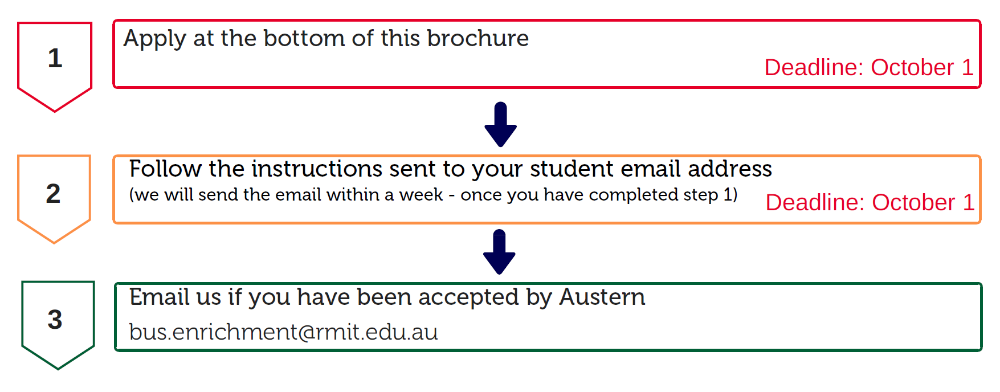Viewport: 1000px width, 392px height.
Task: Click the arrow between steps 2 and 3
Action: point(499,252)
